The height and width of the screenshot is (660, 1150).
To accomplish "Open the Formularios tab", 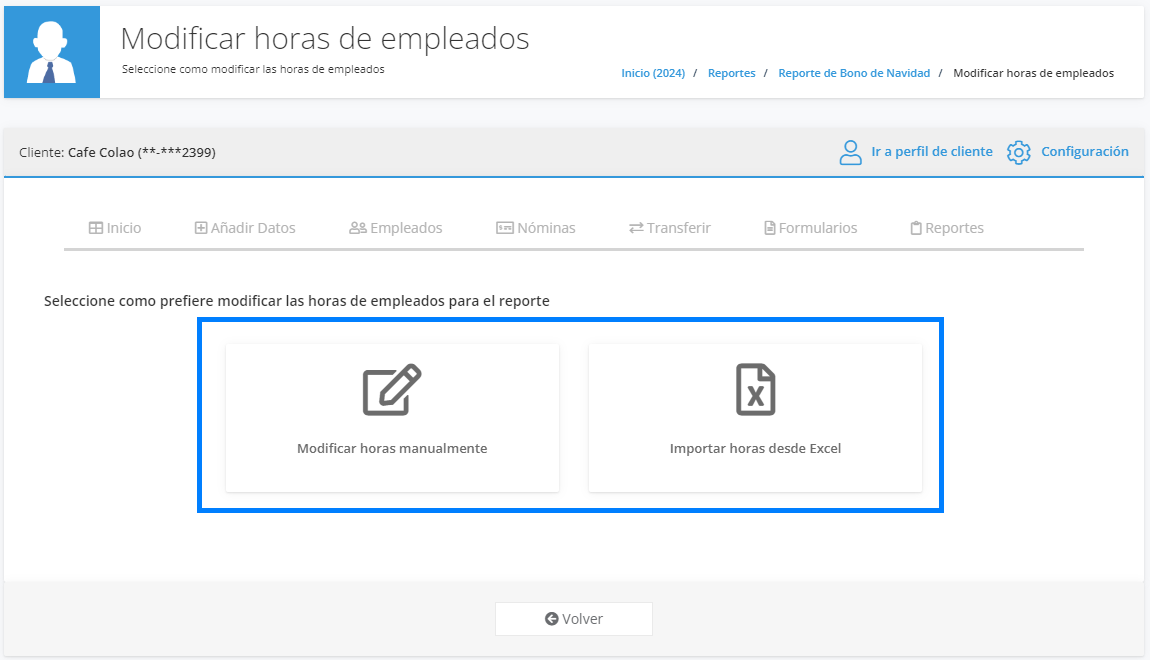I will [810, 228].
